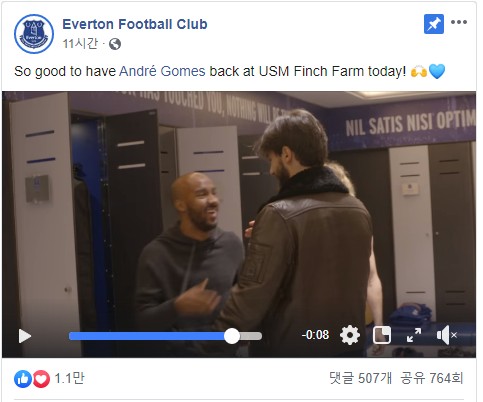Click the -0:08 remaining time display
The height and width of the screenshot is (402, 483).
point(315,335)
